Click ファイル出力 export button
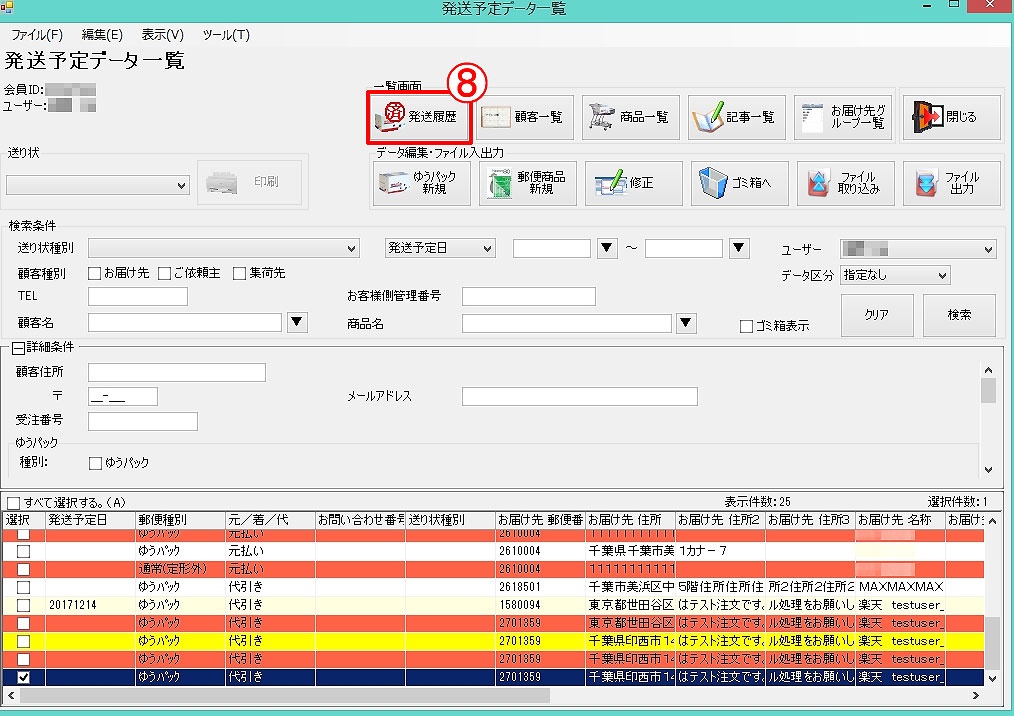 (951, 184)
